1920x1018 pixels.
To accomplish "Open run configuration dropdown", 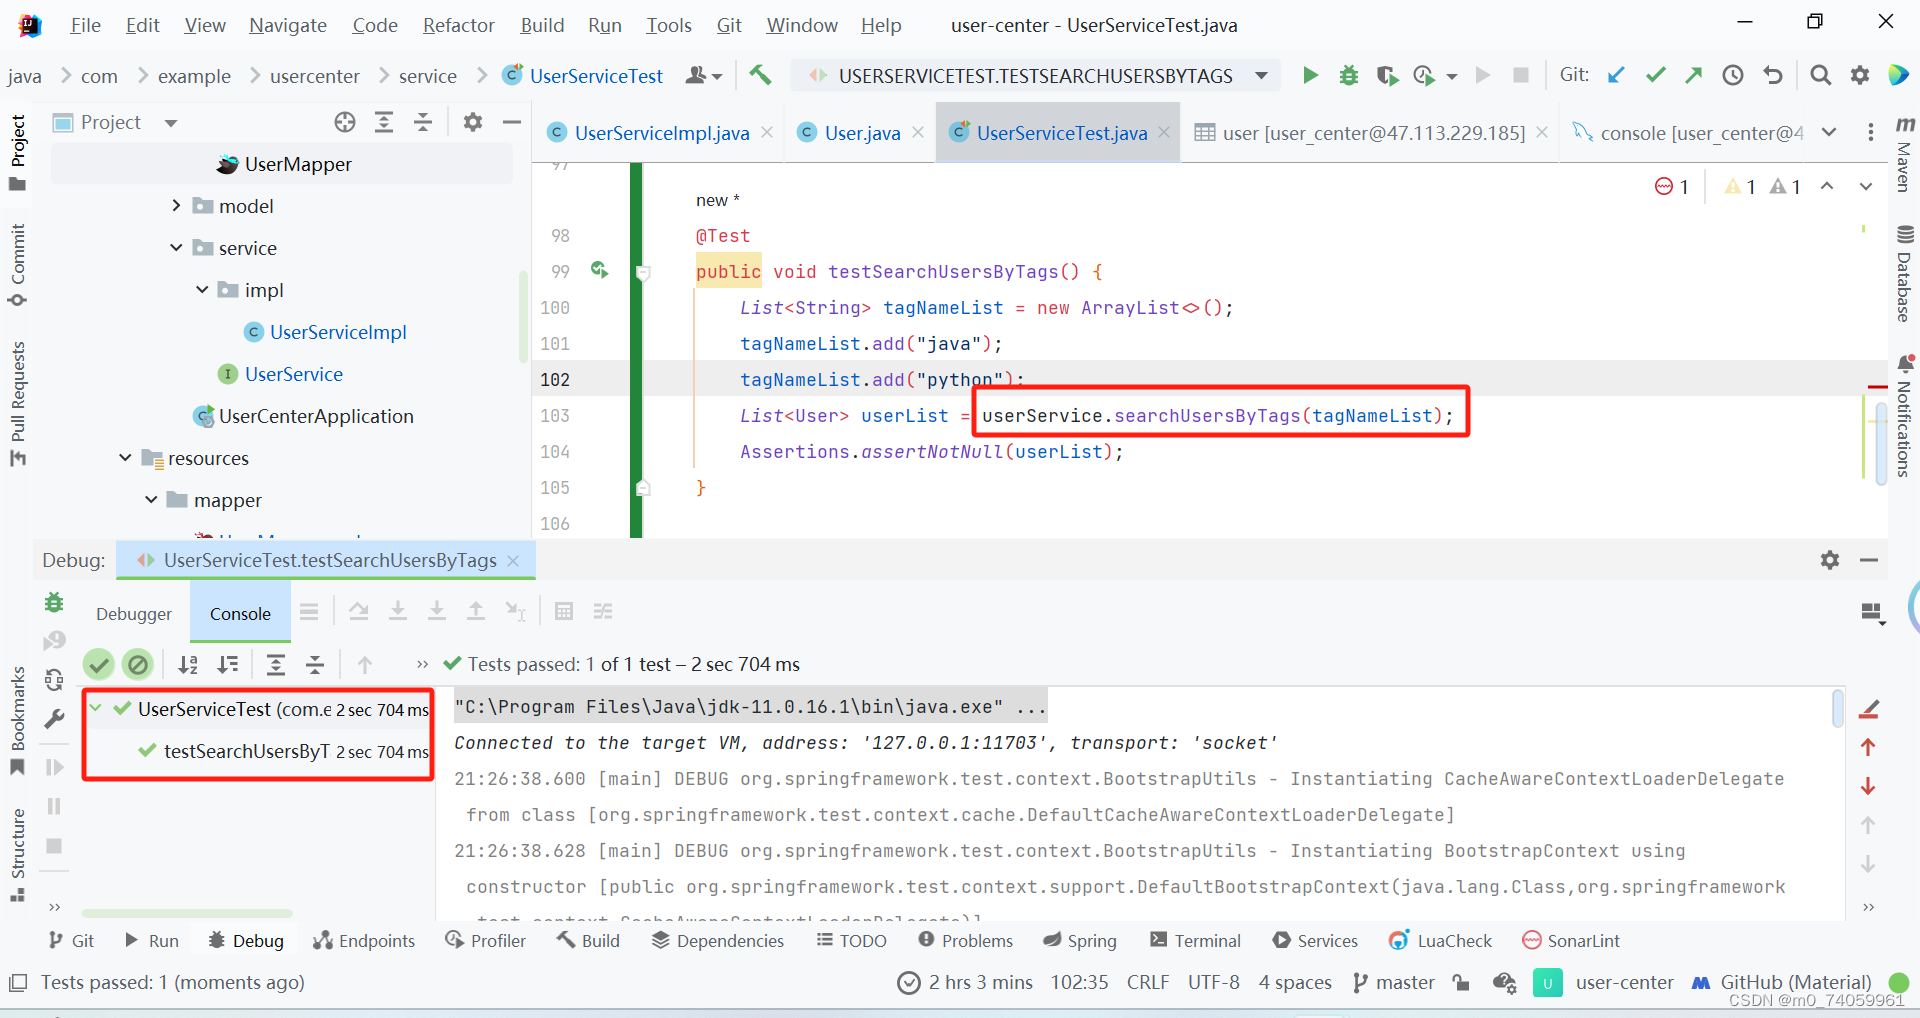I will (1261, 76).
